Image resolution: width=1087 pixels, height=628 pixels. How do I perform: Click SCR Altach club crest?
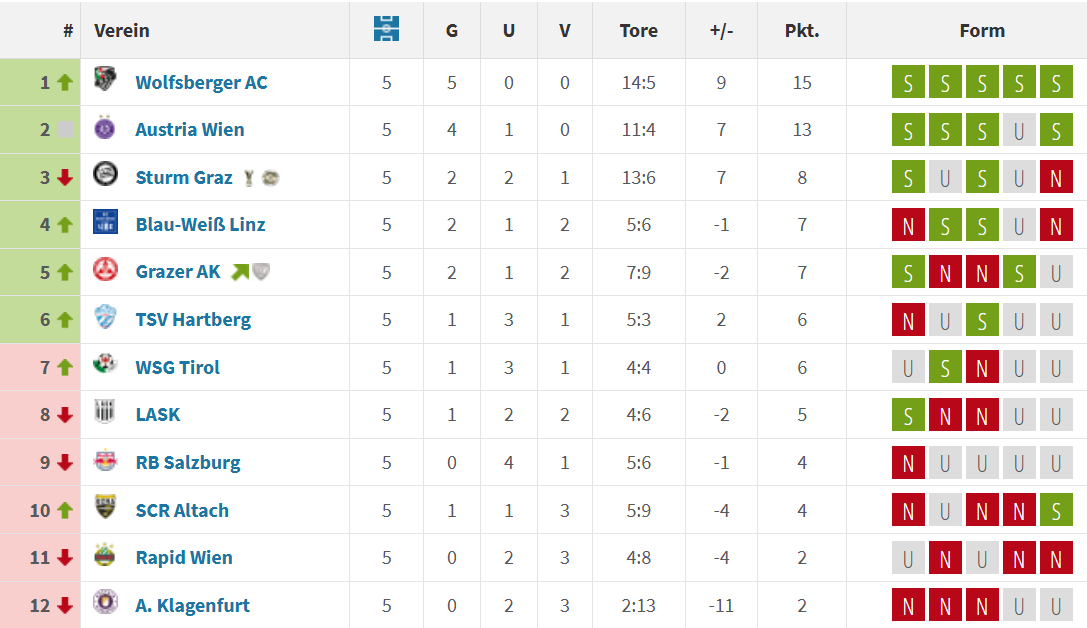pyautogui.click(x=105, y=507)
